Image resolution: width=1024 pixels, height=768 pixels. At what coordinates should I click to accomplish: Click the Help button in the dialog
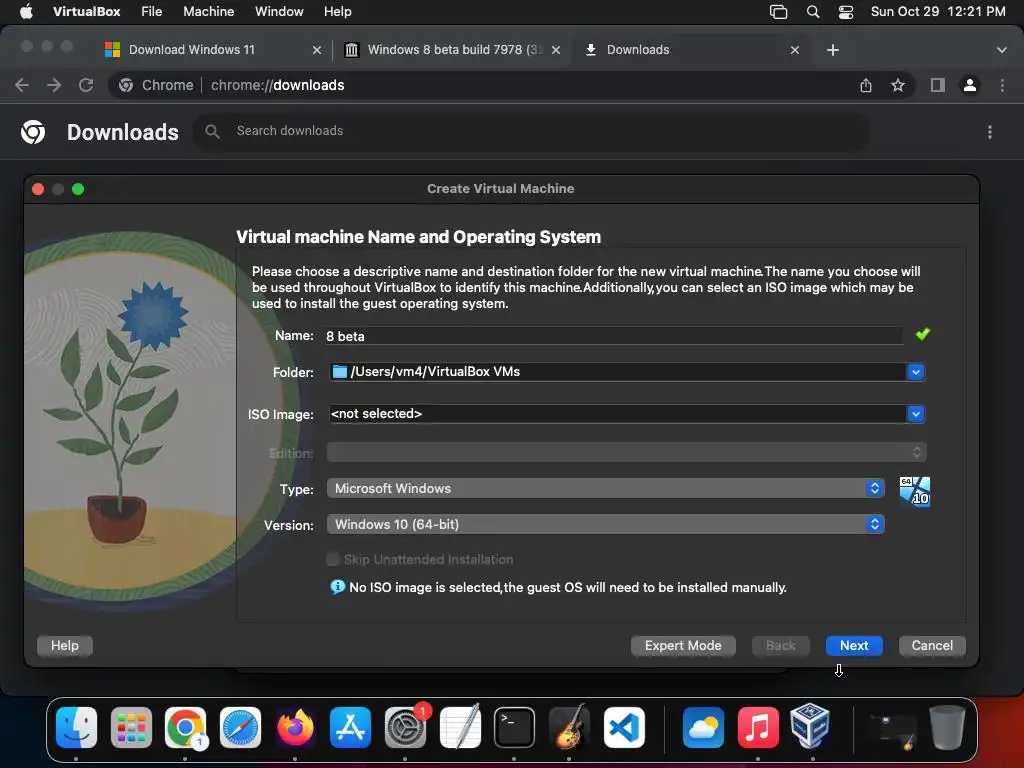click(x=65, y=645)
